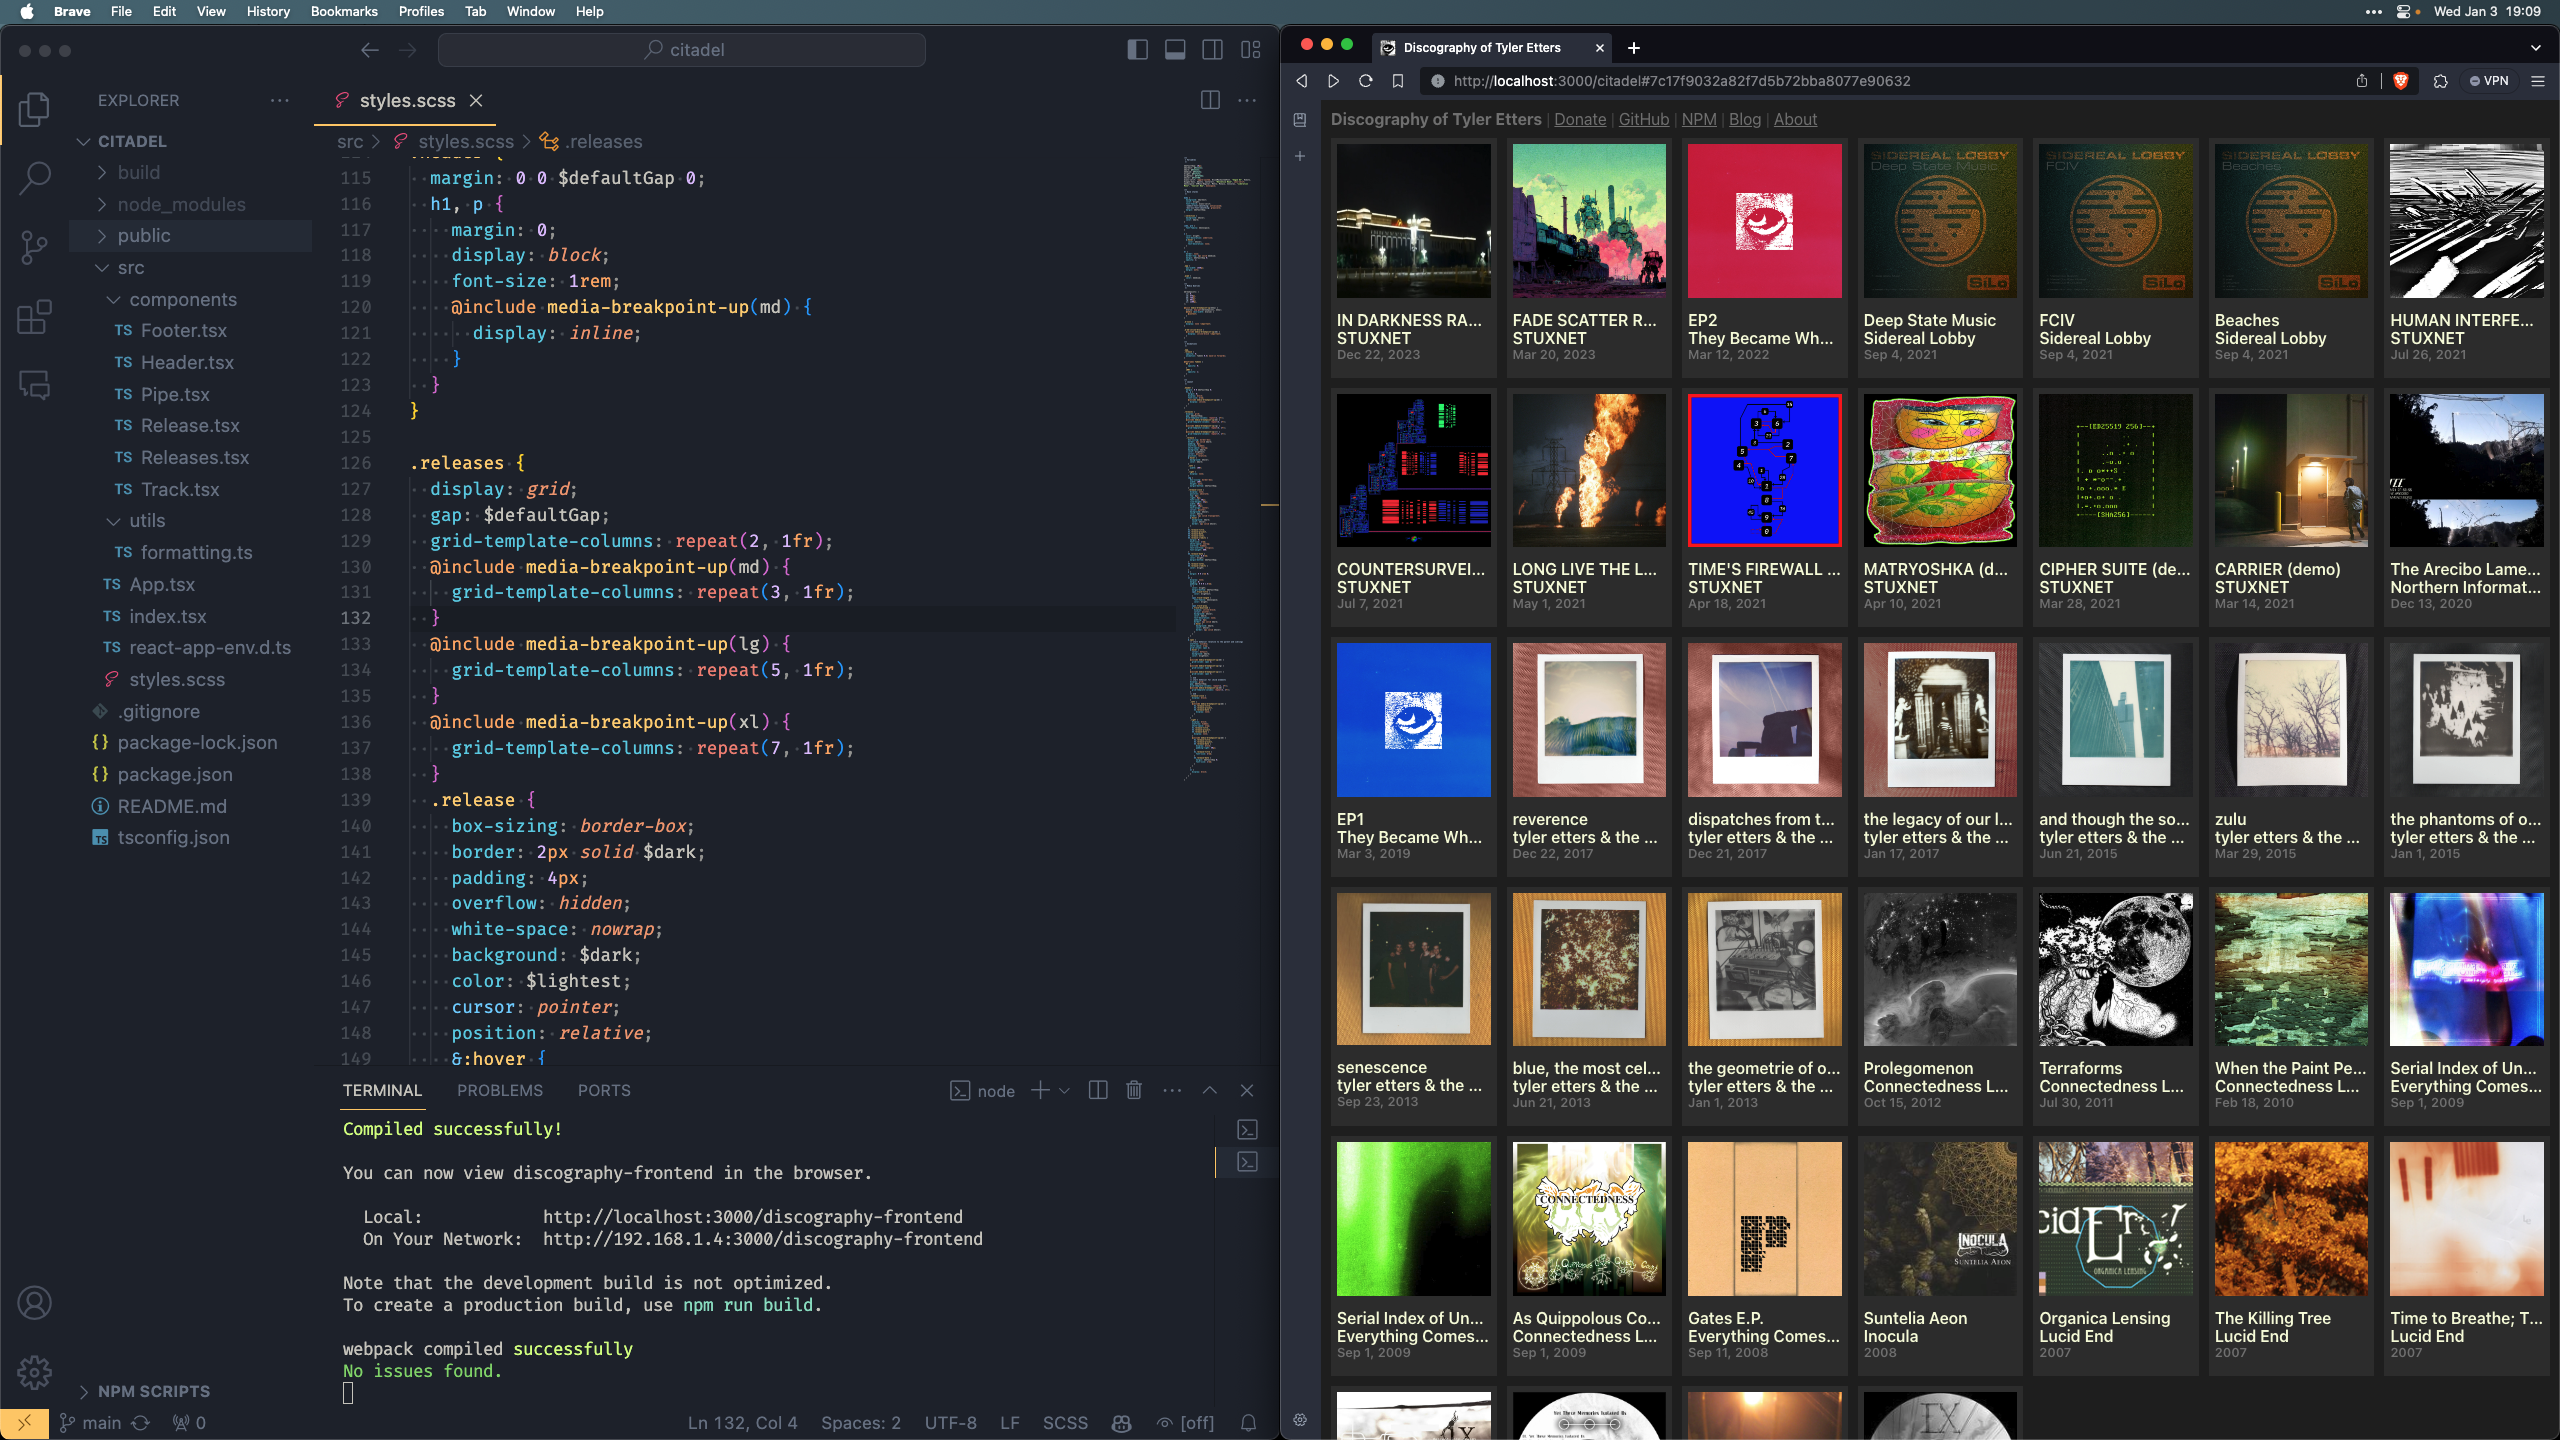Toggle the Brave VPN button

point(2489,81)
